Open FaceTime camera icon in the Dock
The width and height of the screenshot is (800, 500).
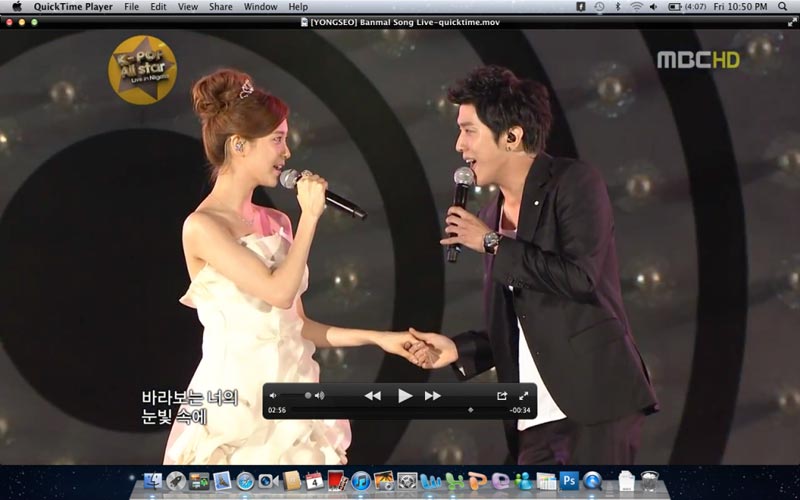tap(268, 481)
